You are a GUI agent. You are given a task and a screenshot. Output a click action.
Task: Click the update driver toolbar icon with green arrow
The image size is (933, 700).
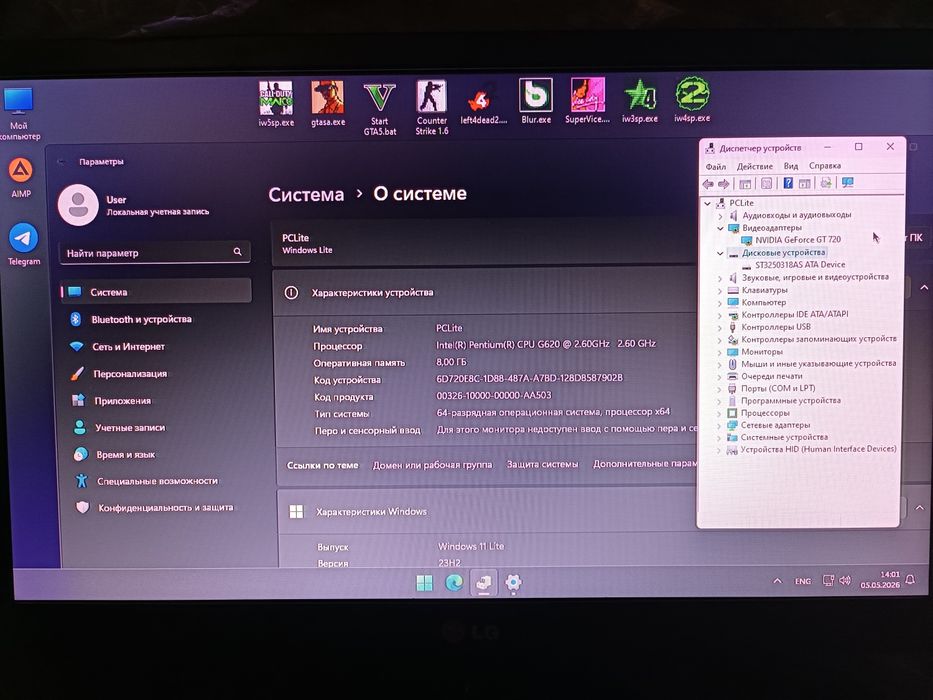[826, 183]
